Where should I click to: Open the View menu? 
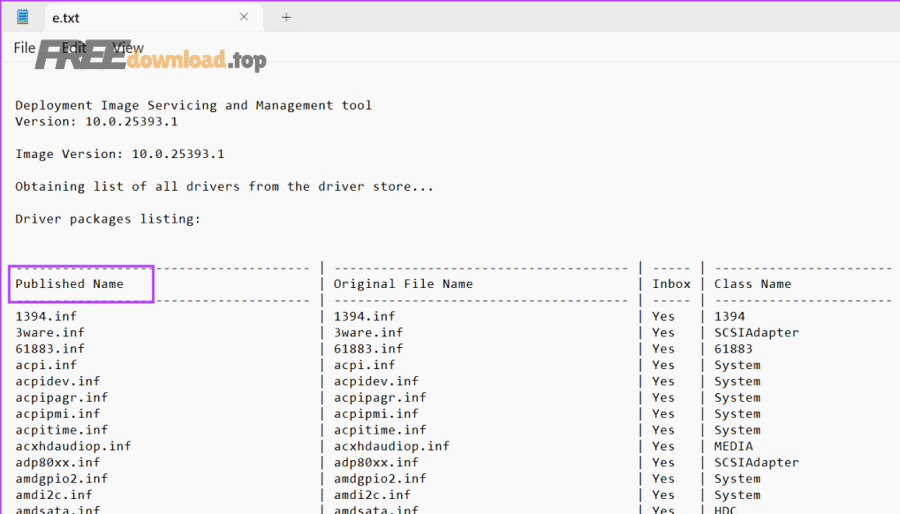(x=127, y=48)
